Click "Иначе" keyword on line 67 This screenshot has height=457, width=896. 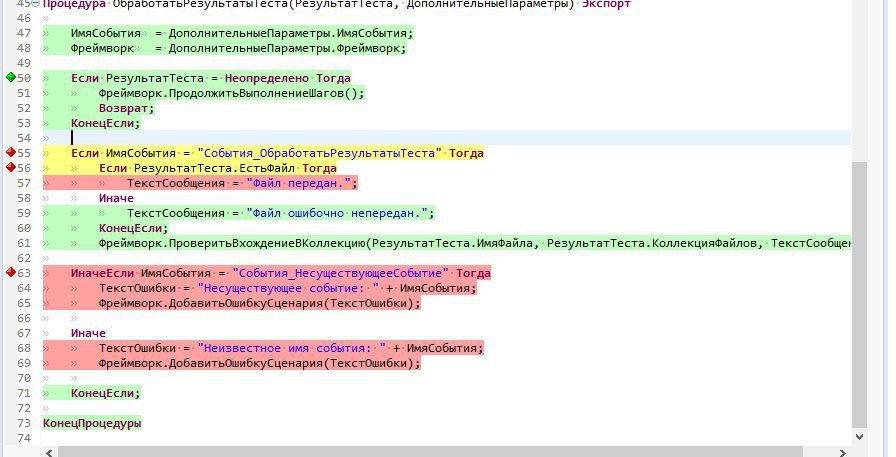tap(88, 333)
